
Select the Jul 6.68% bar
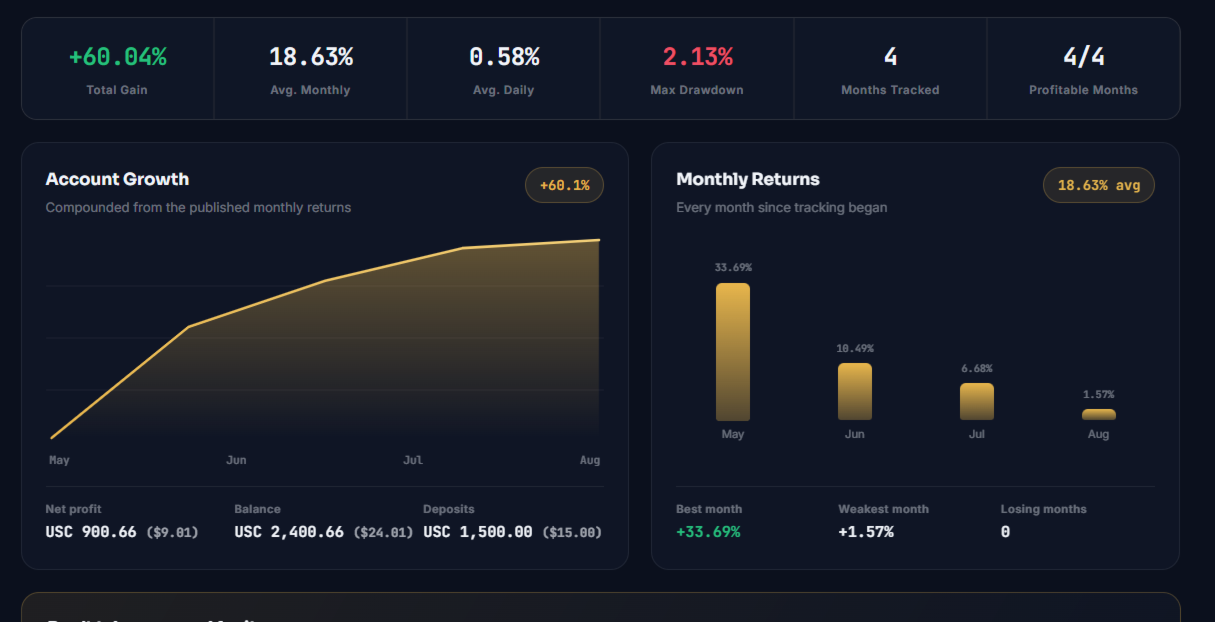click(x=977, y=402)
